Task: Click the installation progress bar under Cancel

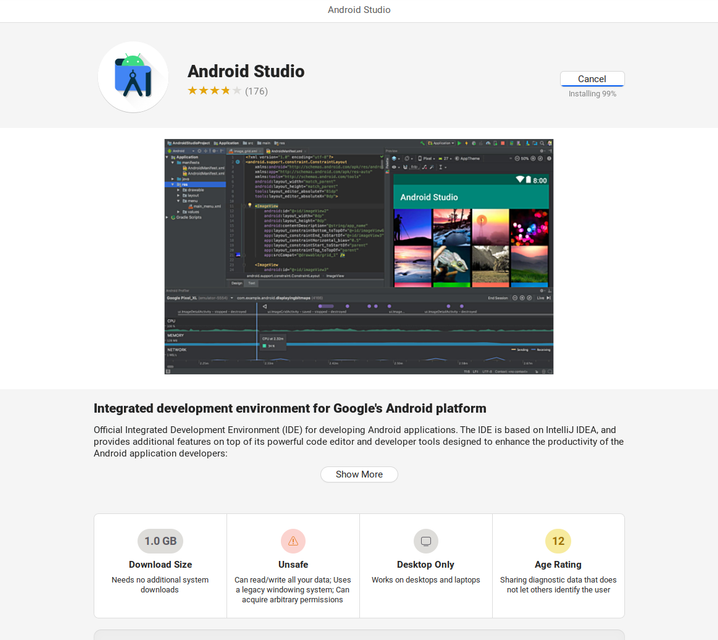Action: pos(592,87)
